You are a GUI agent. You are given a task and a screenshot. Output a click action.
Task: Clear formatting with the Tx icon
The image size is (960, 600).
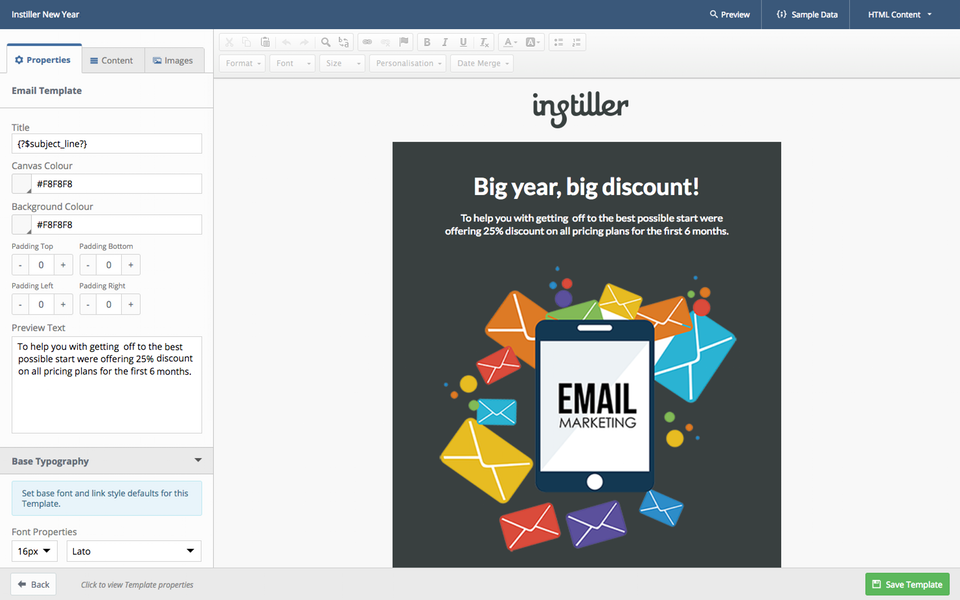tap(483, 42)
